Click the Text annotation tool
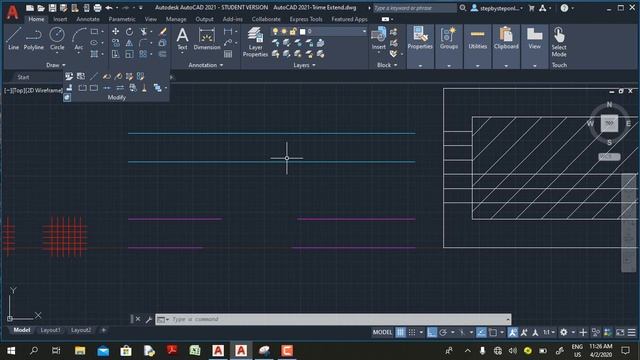Screen dimensions: 640x360 (182, 39)
